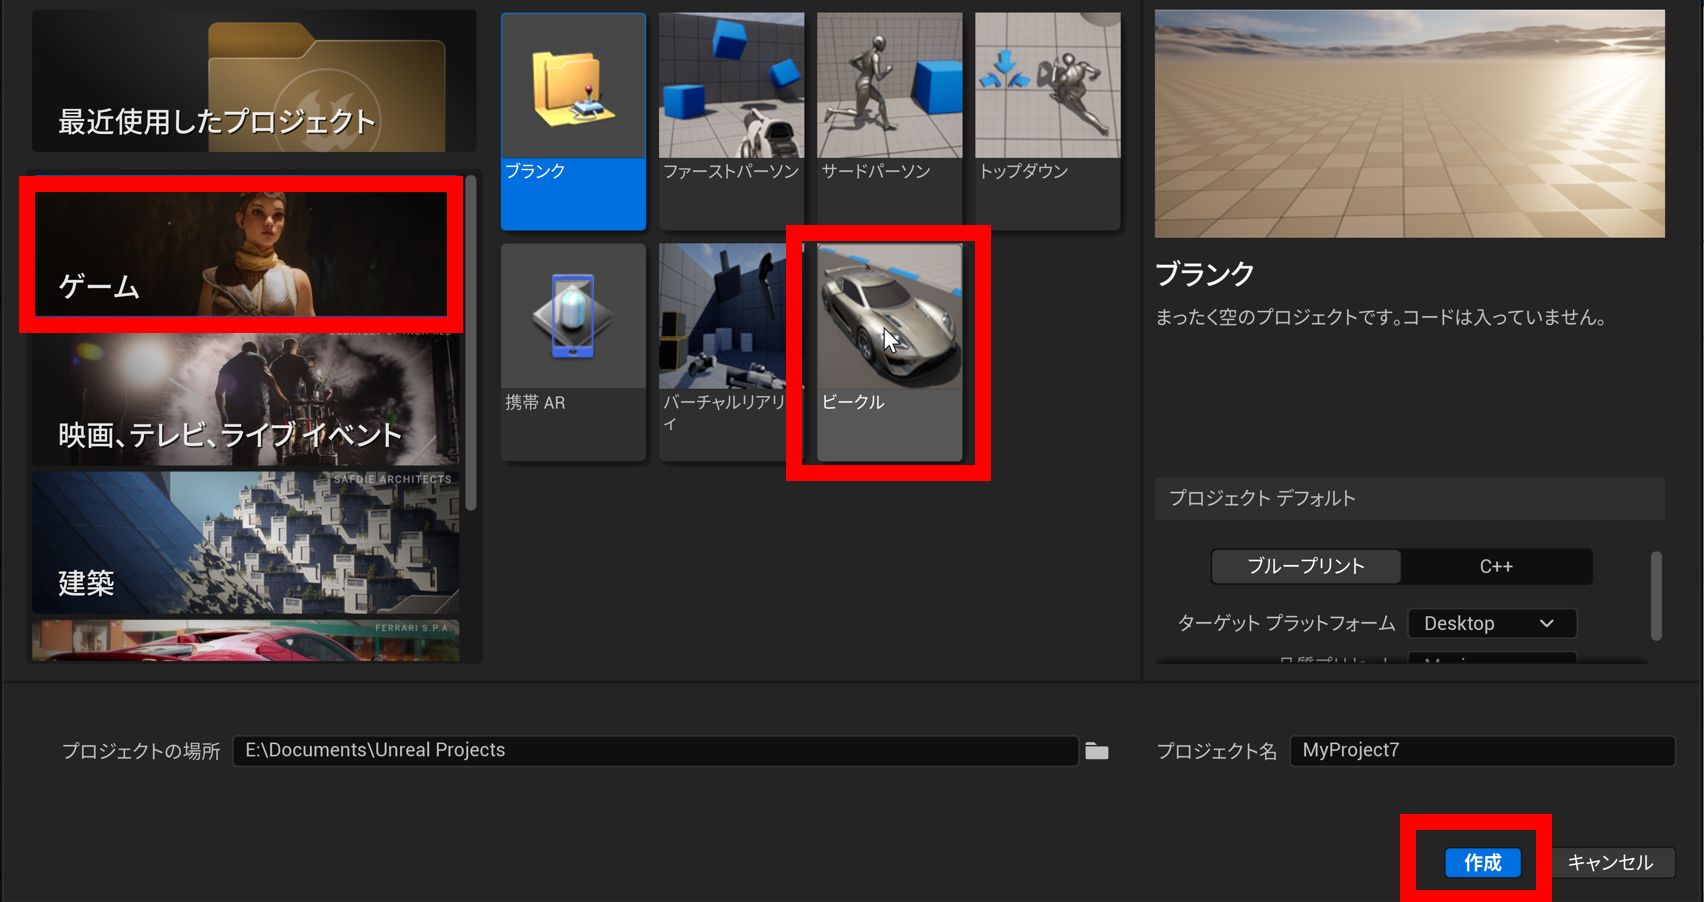Viewport: 1704px width, 902px height.
Task: Select the ゲーム category
Action: click(x=241, y=254)
